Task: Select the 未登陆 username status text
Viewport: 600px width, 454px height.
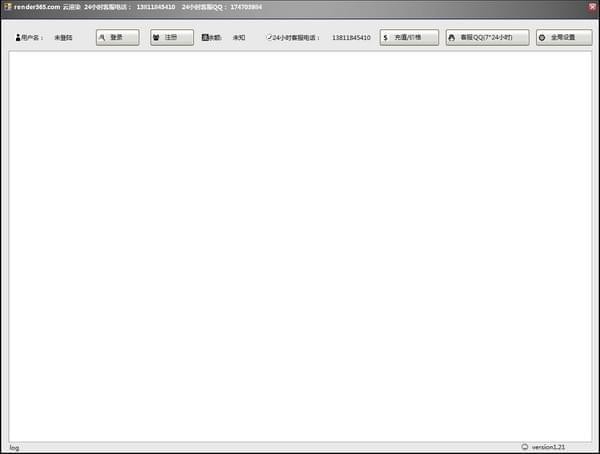Action: click(63, 38)
